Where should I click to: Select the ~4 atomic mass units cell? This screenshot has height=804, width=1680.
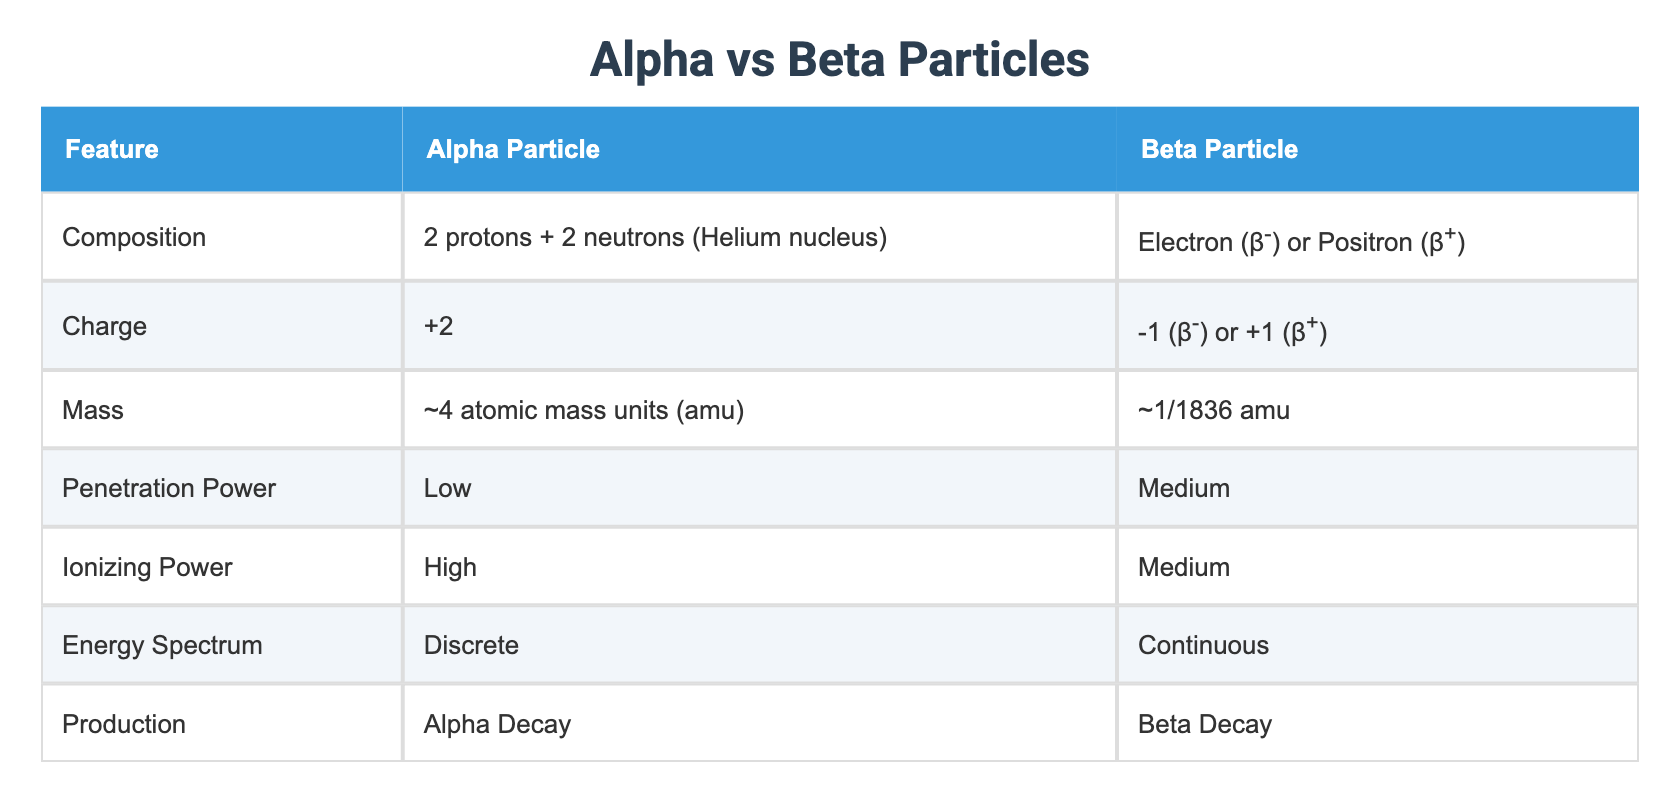pyautogui.click(x=759, y=410)
